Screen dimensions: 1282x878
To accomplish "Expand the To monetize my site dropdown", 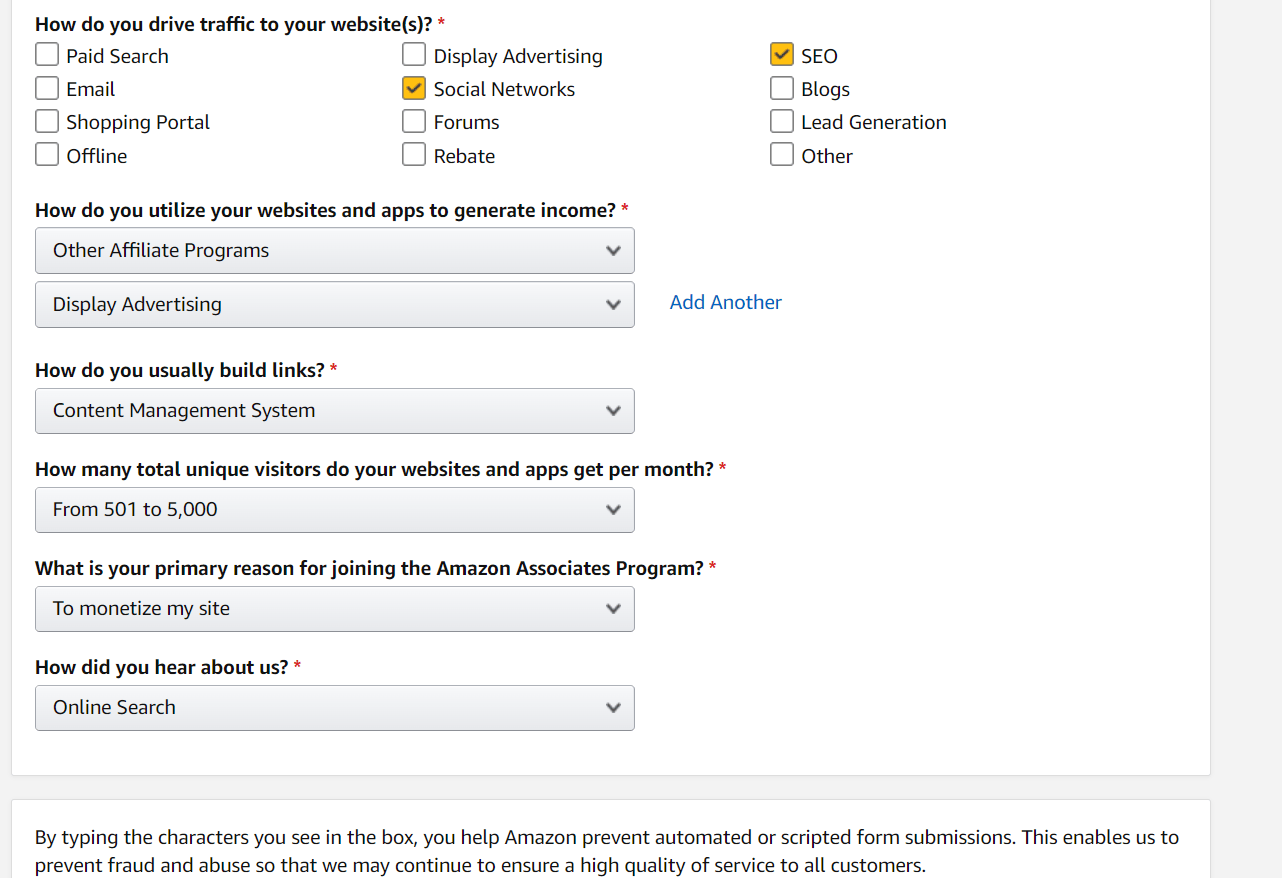I will (x=335, y=608).
